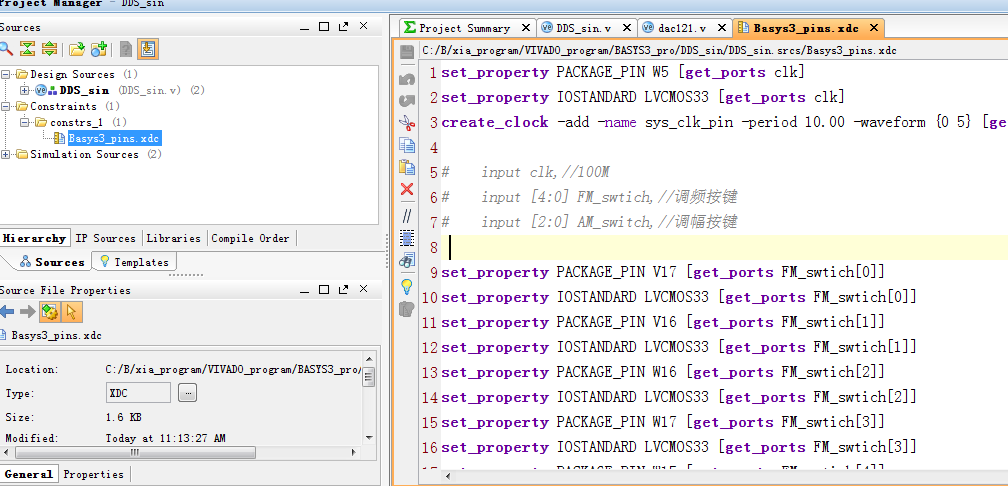Toggle the highlighted show-in-editor Sources toolbar button
This screenshot has height=486, width=1008.
click(148, 48)
